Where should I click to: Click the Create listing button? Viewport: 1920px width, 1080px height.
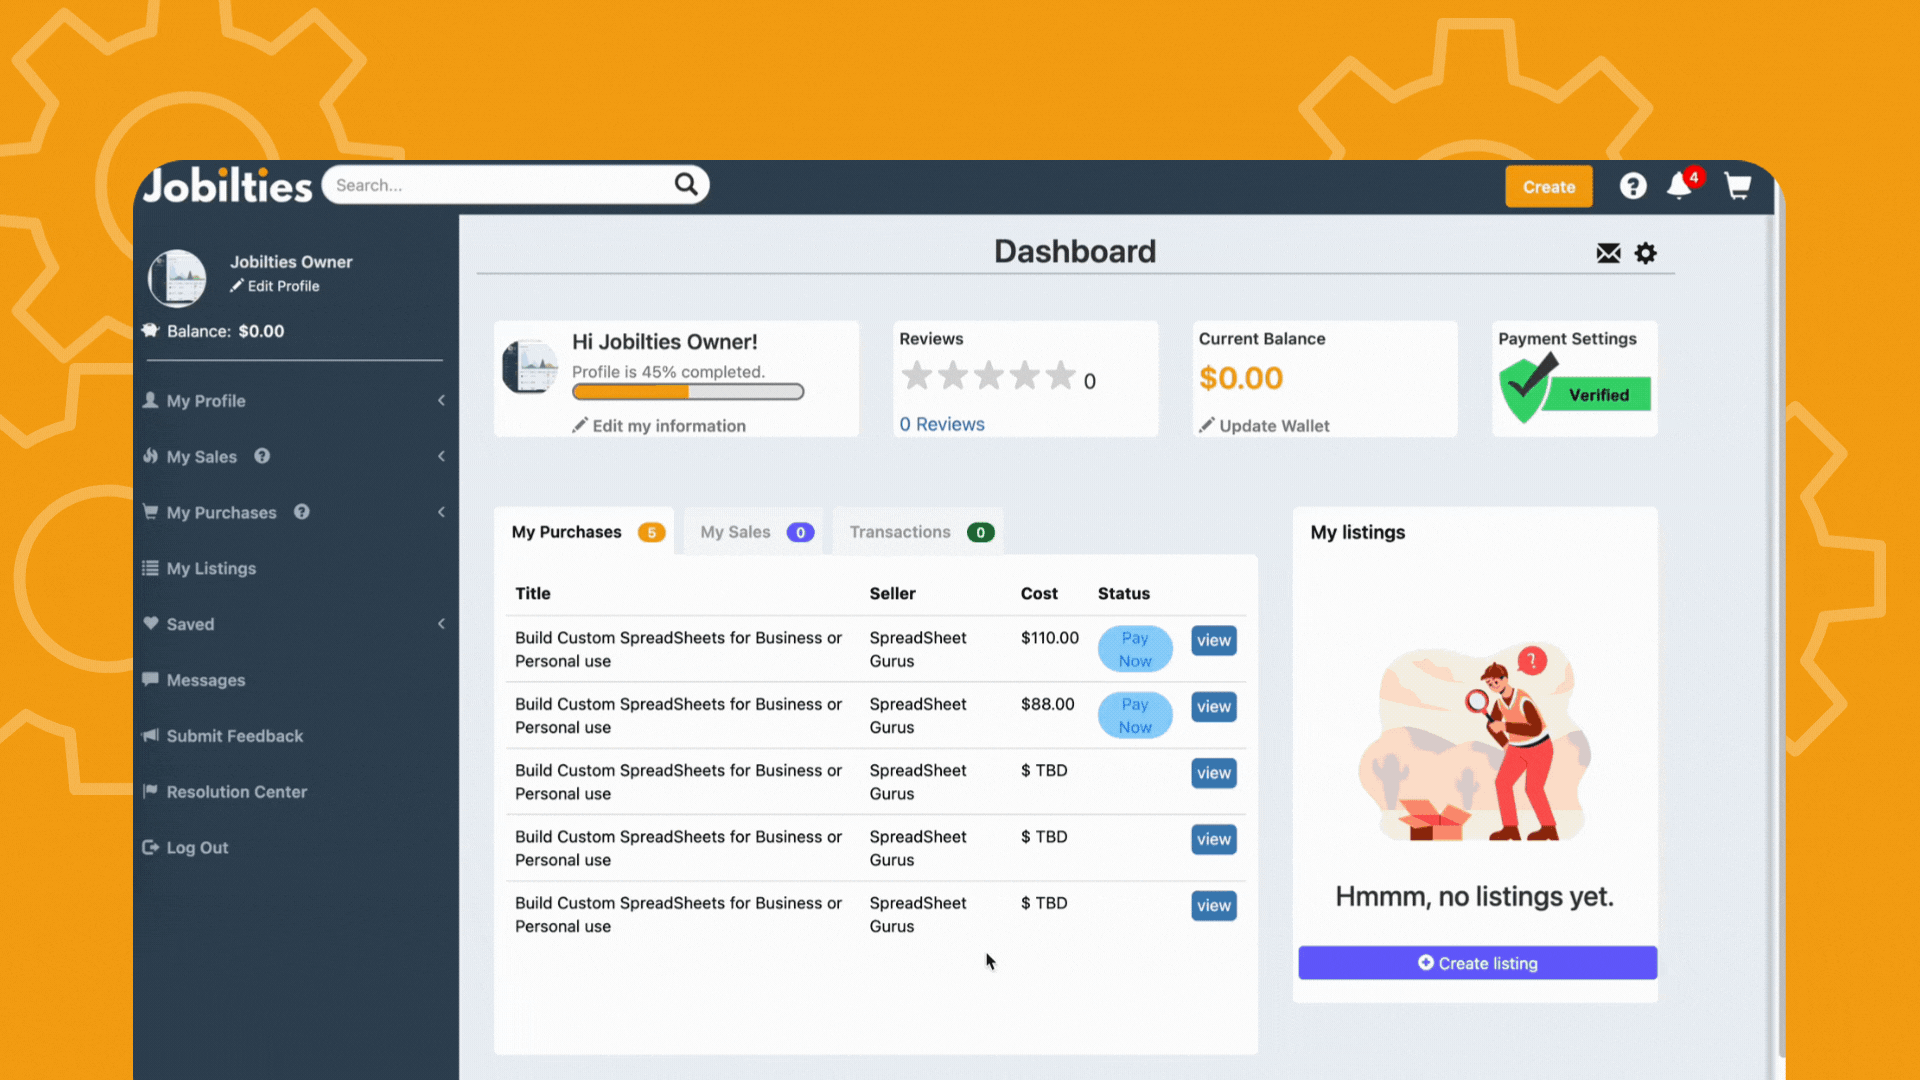click(1477, 962)
